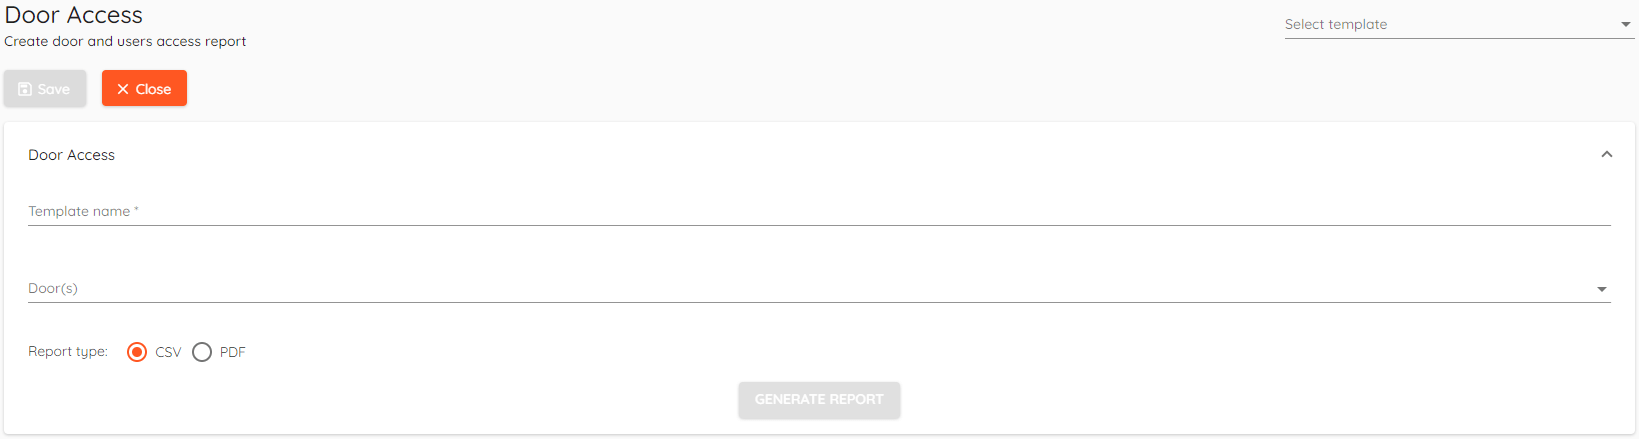Collapse the Door Access panel chevron
The image size is (1639, 439).
(x=1607, y=154)
